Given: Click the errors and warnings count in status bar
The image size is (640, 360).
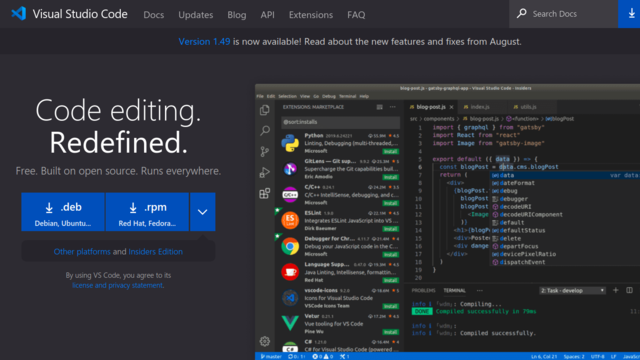Looking at the screenshot, I should 323,356.
